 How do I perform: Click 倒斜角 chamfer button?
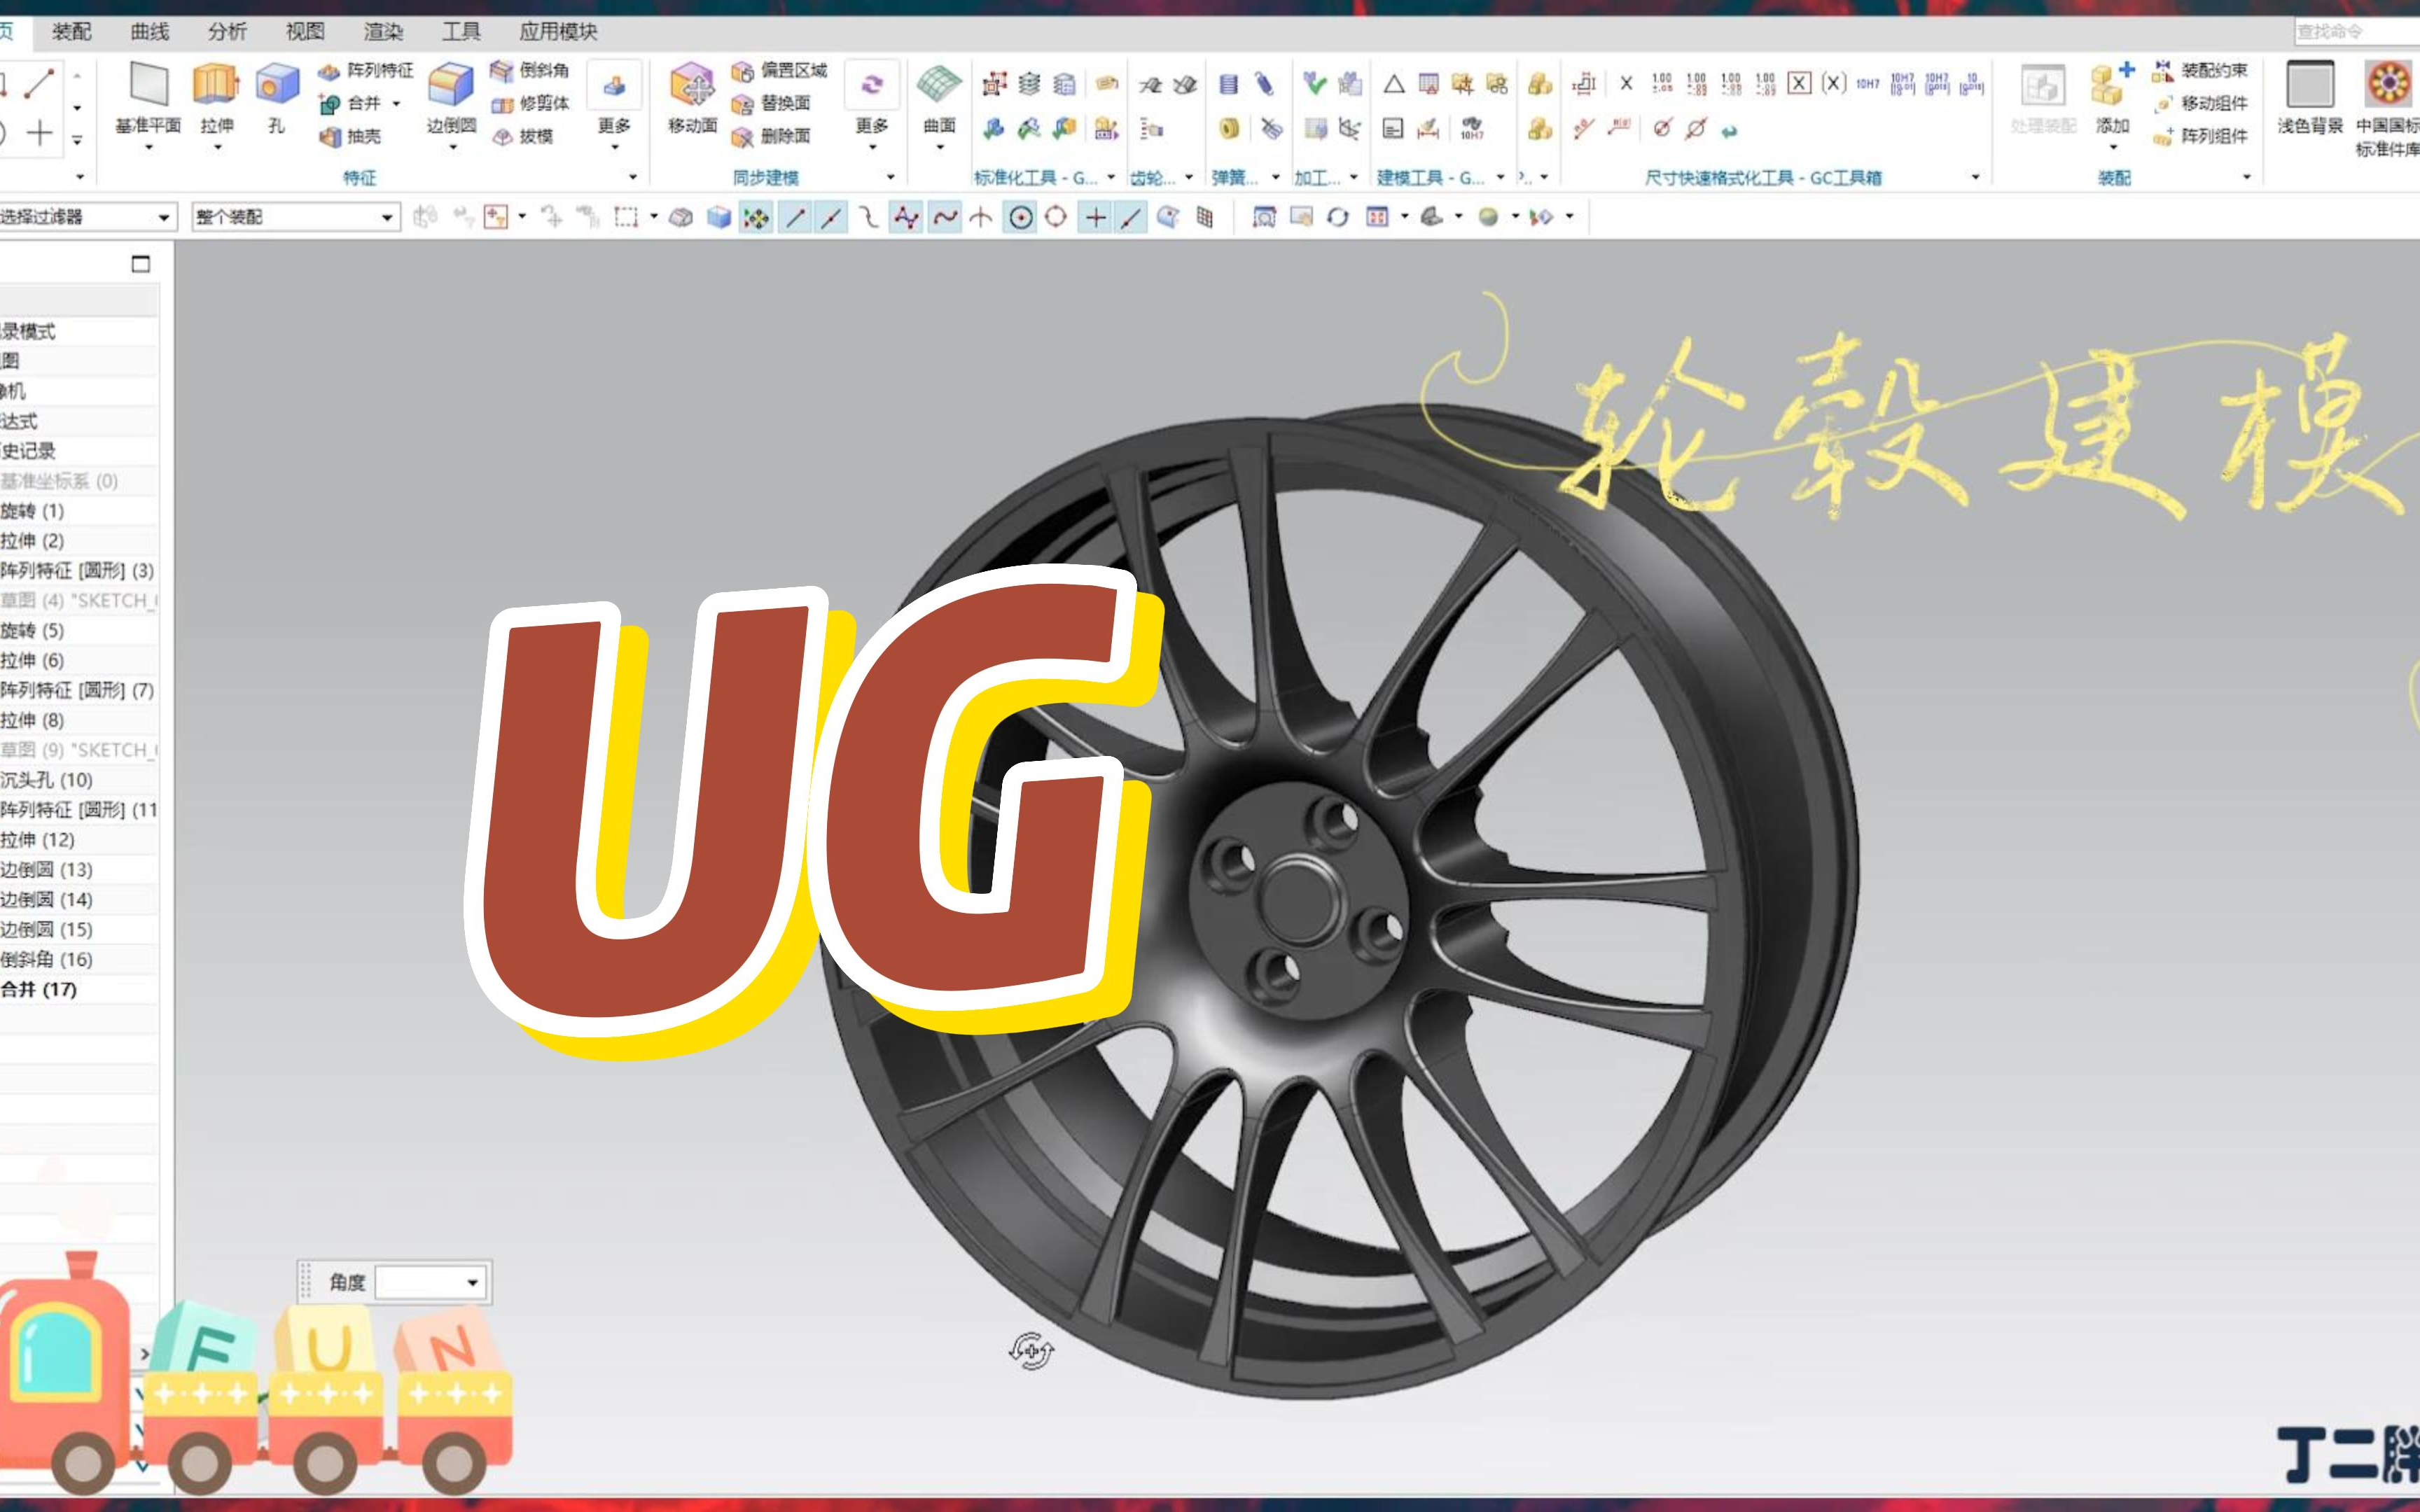(x=531, y=70)
